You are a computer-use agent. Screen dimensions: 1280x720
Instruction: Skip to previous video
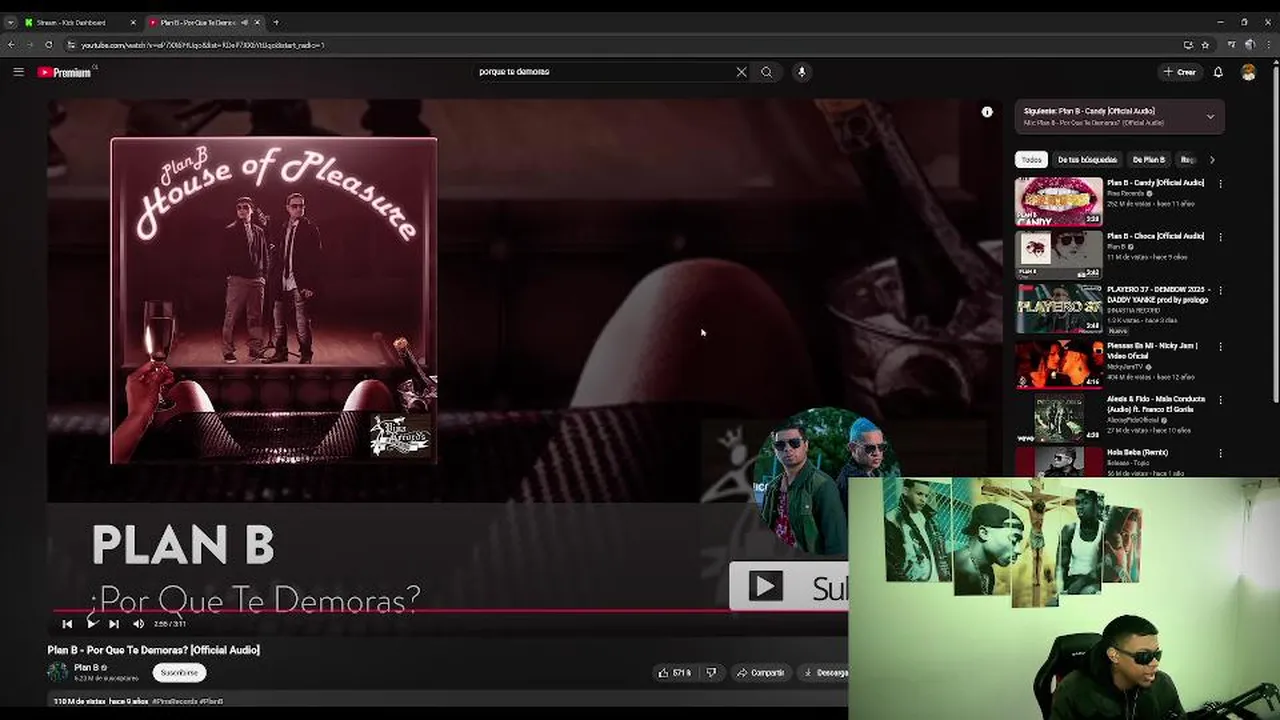[x=67, y=624]
